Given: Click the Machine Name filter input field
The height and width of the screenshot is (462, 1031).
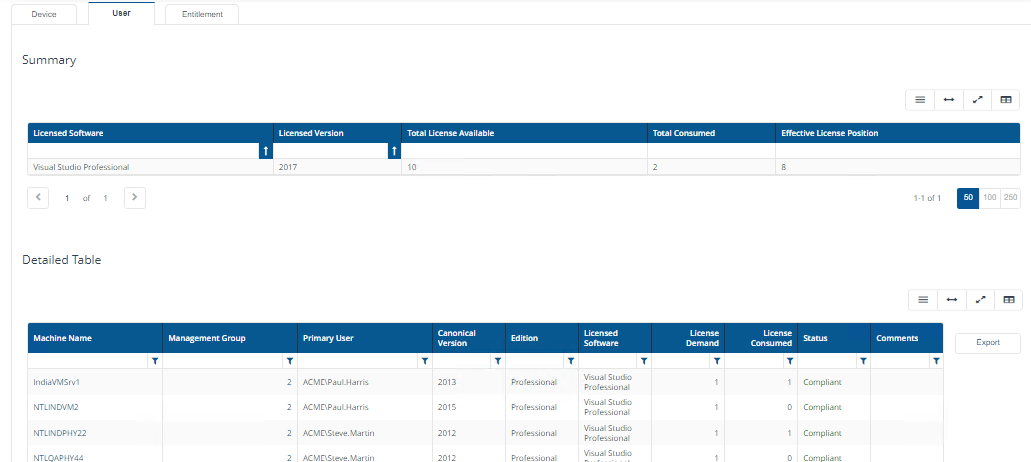Looking at the screenshot, I should coord(89,361).
